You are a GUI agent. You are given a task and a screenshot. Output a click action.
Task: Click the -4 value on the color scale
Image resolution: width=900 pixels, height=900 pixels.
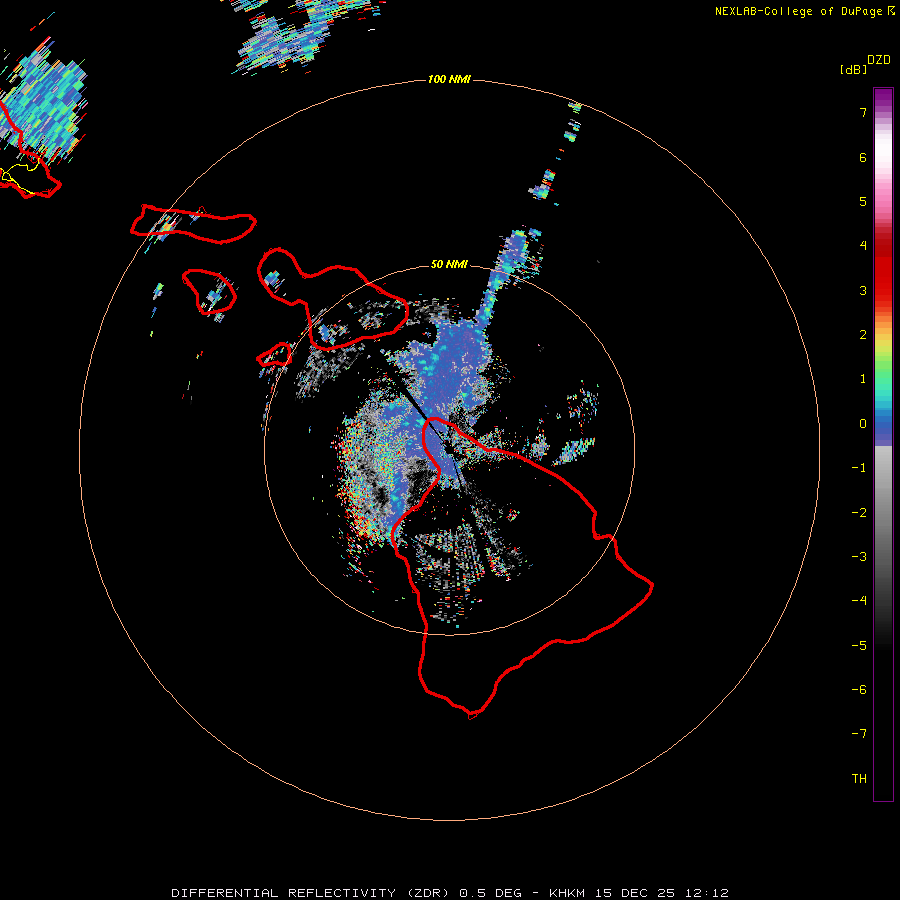[x=859, y=601]
